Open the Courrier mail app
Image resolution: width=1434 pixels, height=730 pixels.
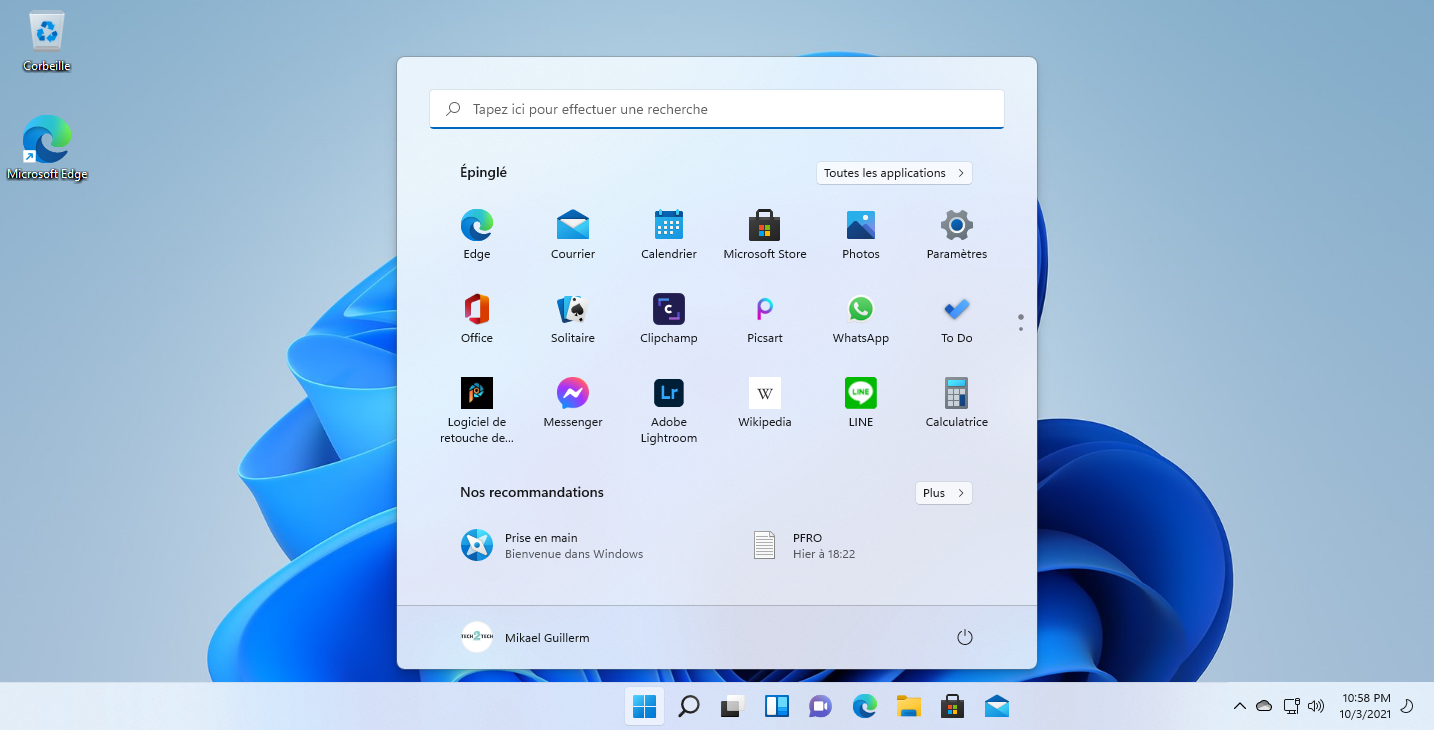point(573,234)
